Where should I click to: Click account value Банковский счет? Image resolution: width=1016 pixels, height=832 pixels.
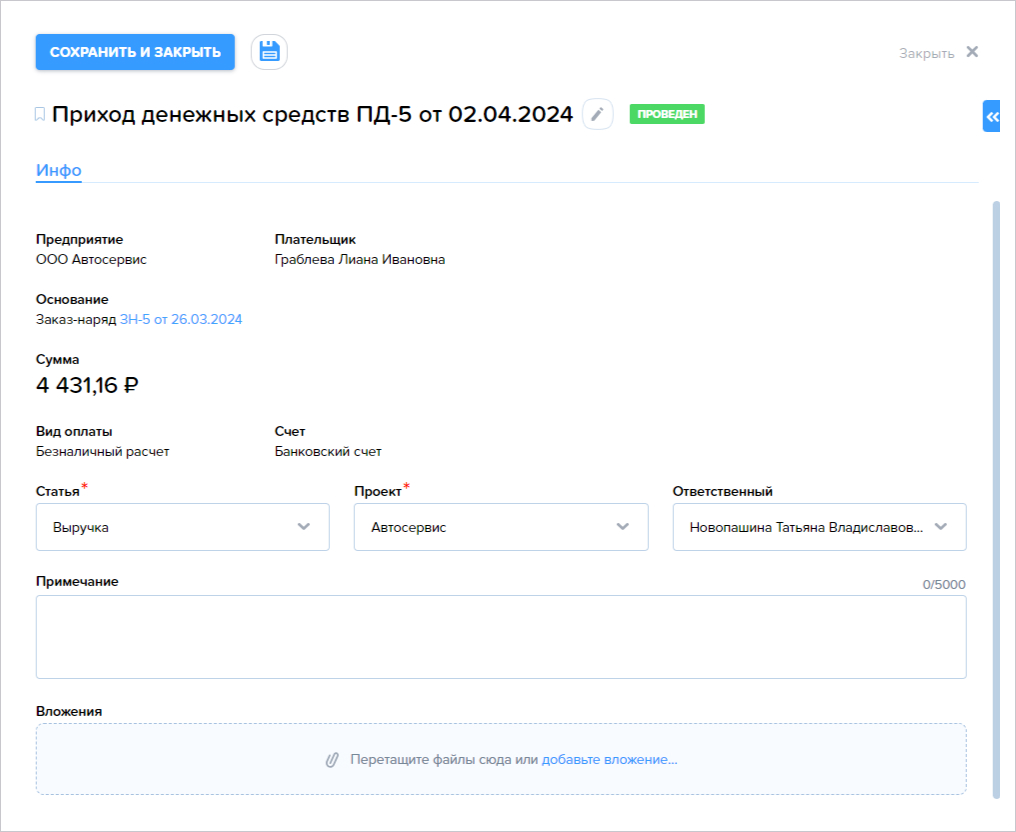pyautogui.click(x=328, y=452)
